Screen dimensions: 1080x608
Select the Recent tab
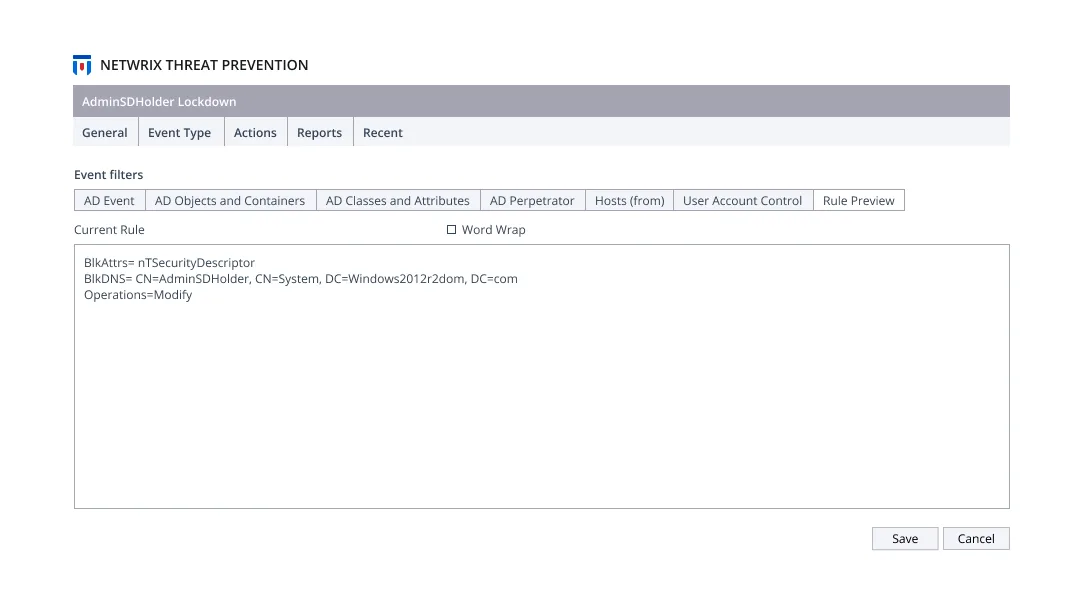coord(383,132)
